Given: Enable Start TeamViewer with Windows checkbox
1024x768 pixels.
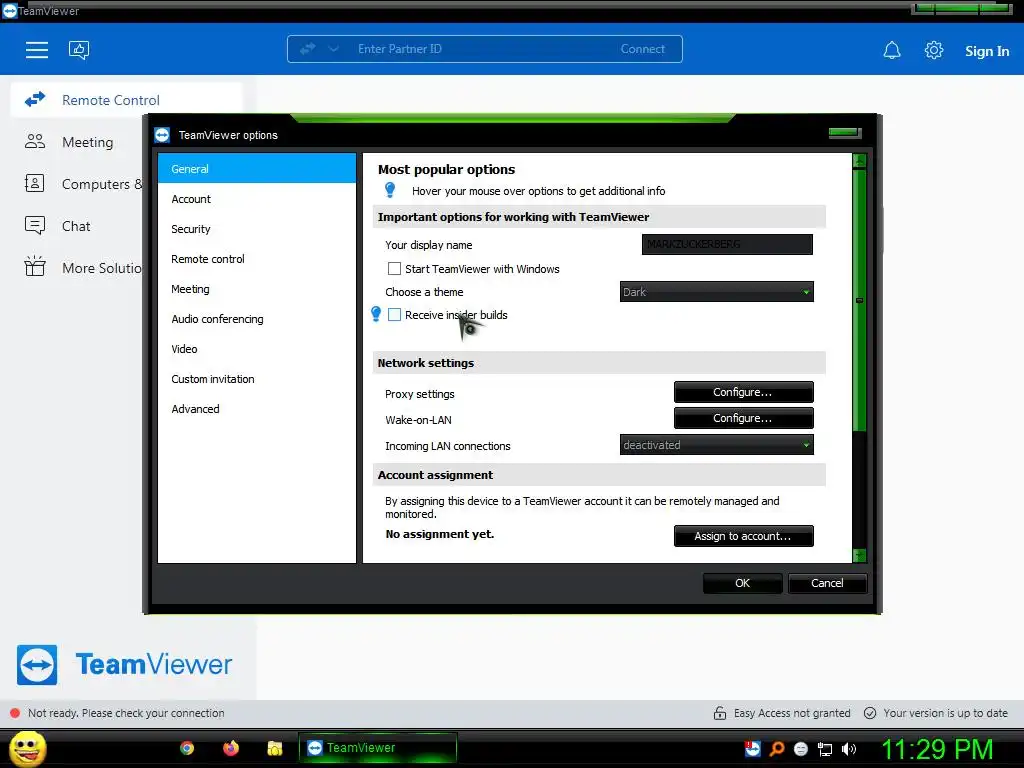Looking at the screenshot, I should click(394, 268).
